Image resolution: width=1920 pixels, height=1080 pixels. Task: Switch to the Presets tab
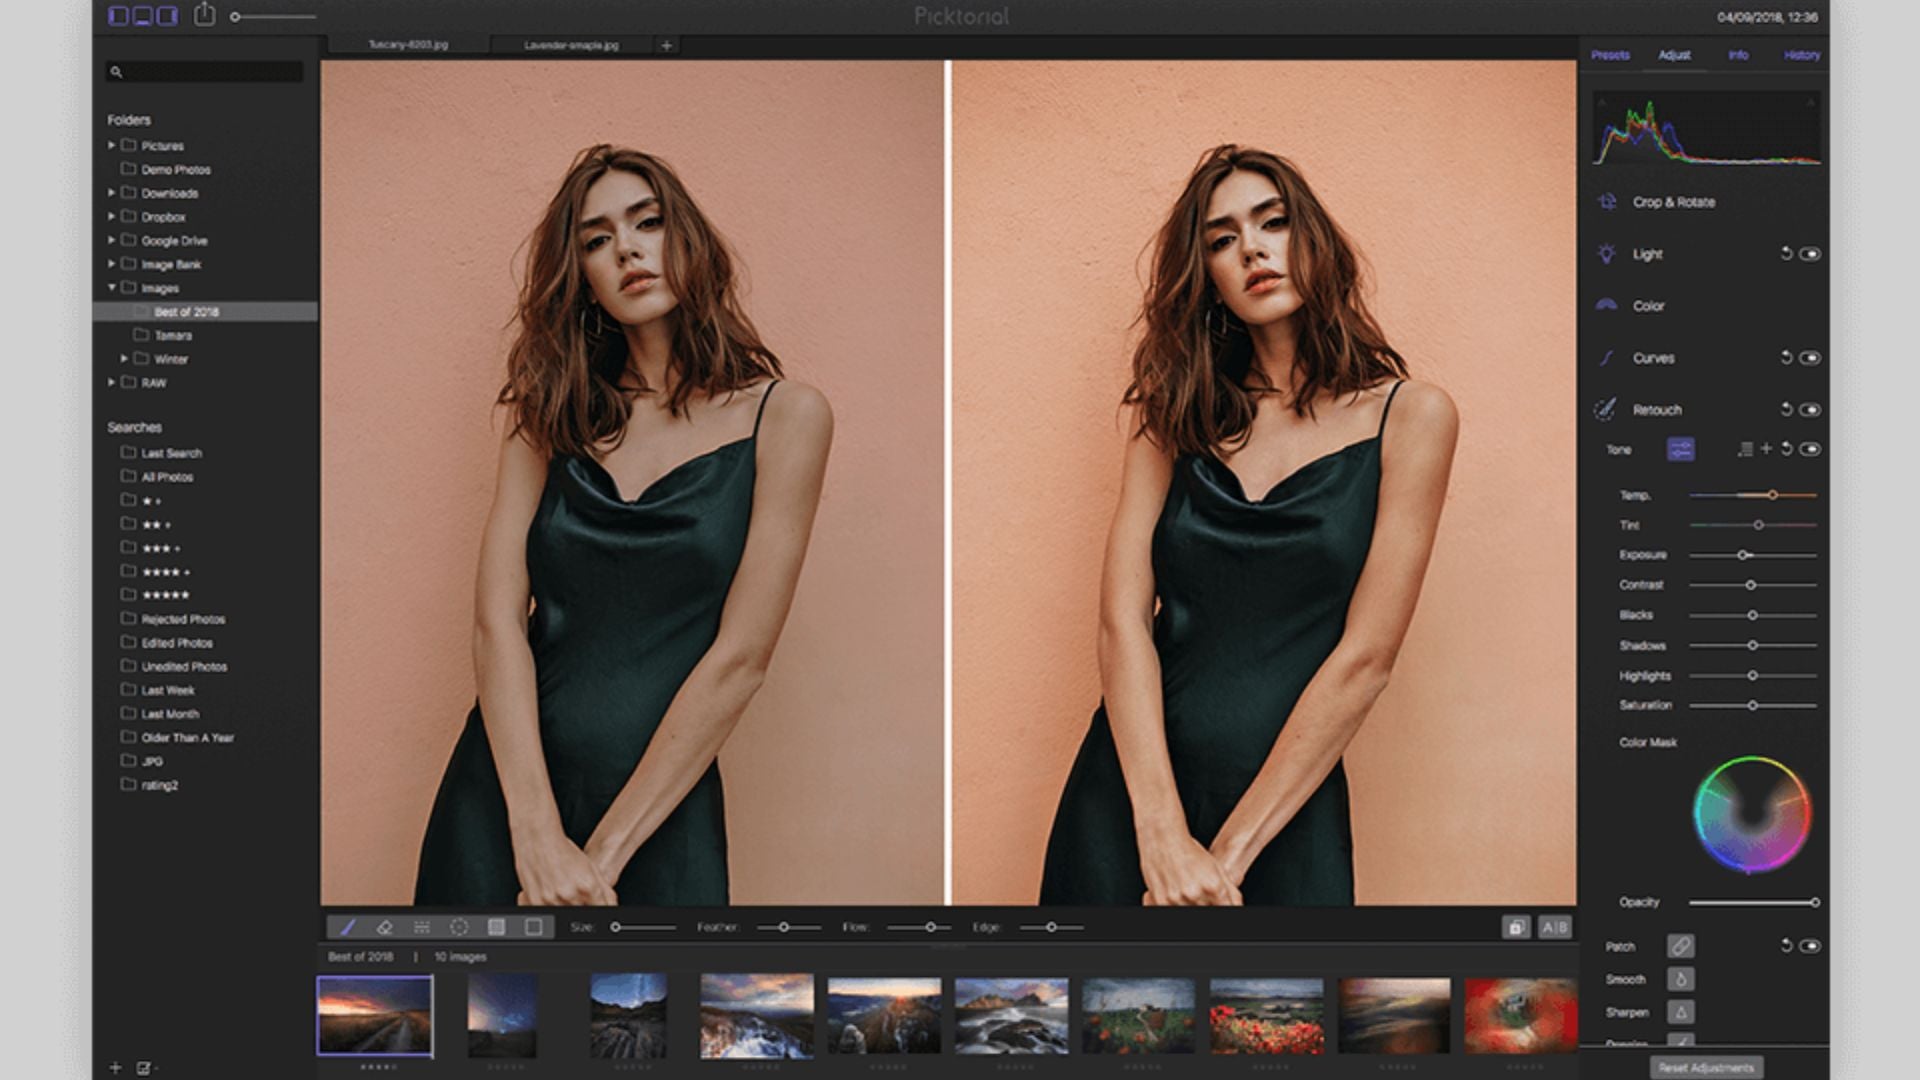(x=1610, y=55)
